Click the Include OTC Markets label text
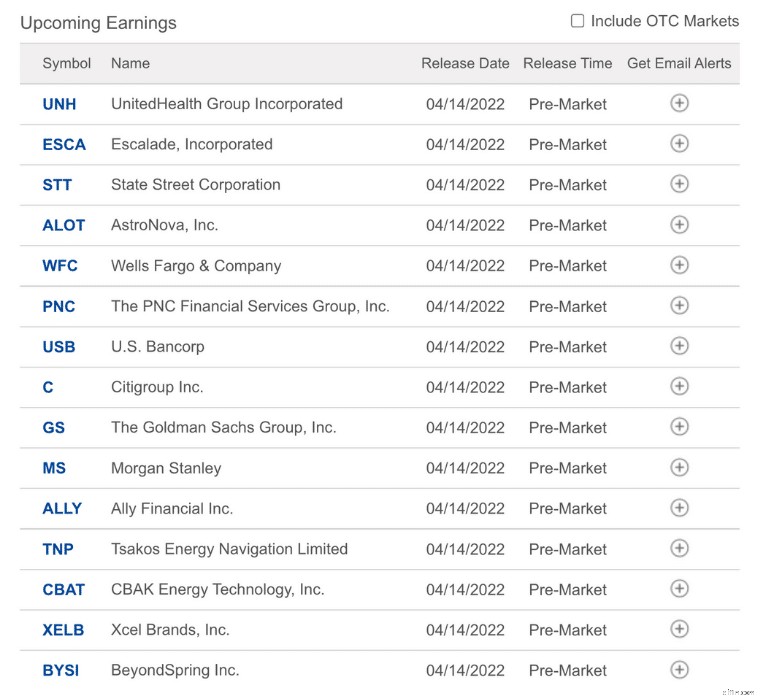The image size is (768, 698). (x=665, y=21)
